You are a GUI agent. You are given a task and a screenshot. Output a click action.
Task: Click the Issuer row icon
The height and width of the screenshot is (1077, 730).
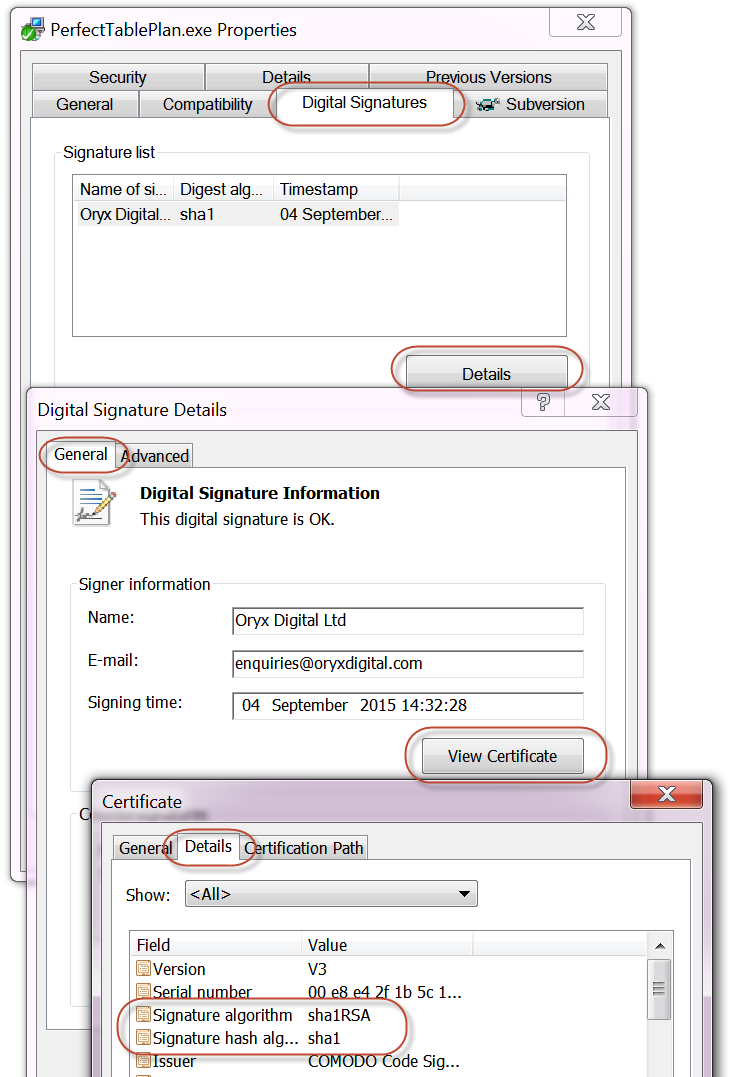pos(143,1061)
